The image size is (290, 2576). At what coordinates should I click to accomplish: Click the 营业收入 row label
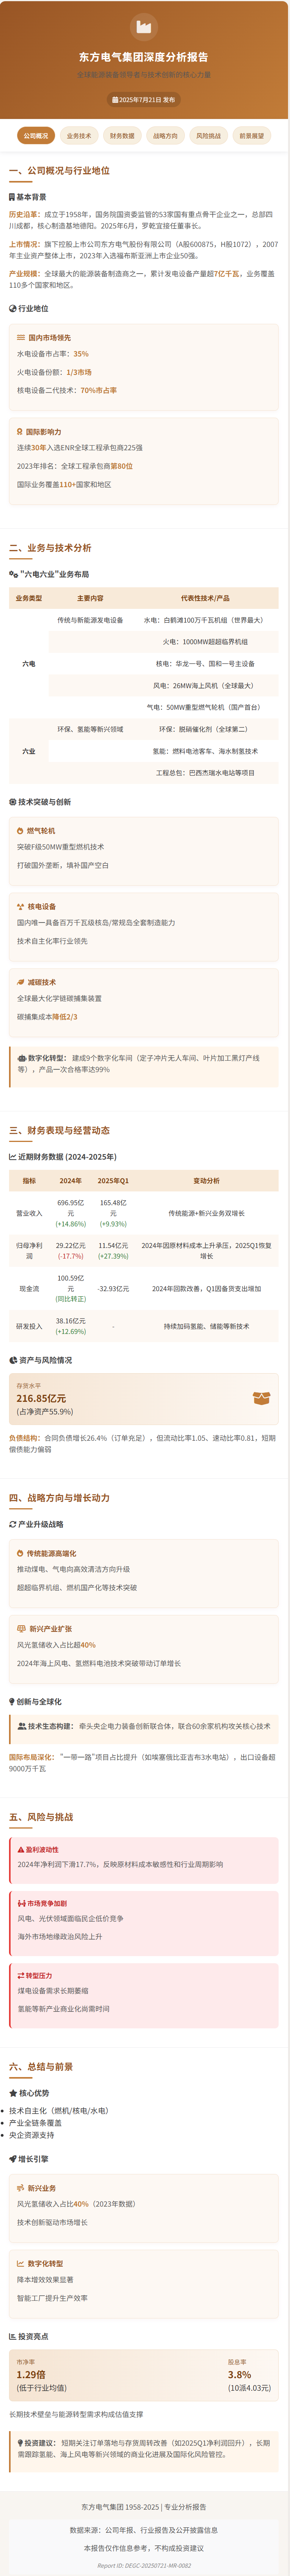click(x=29, y=1213)
